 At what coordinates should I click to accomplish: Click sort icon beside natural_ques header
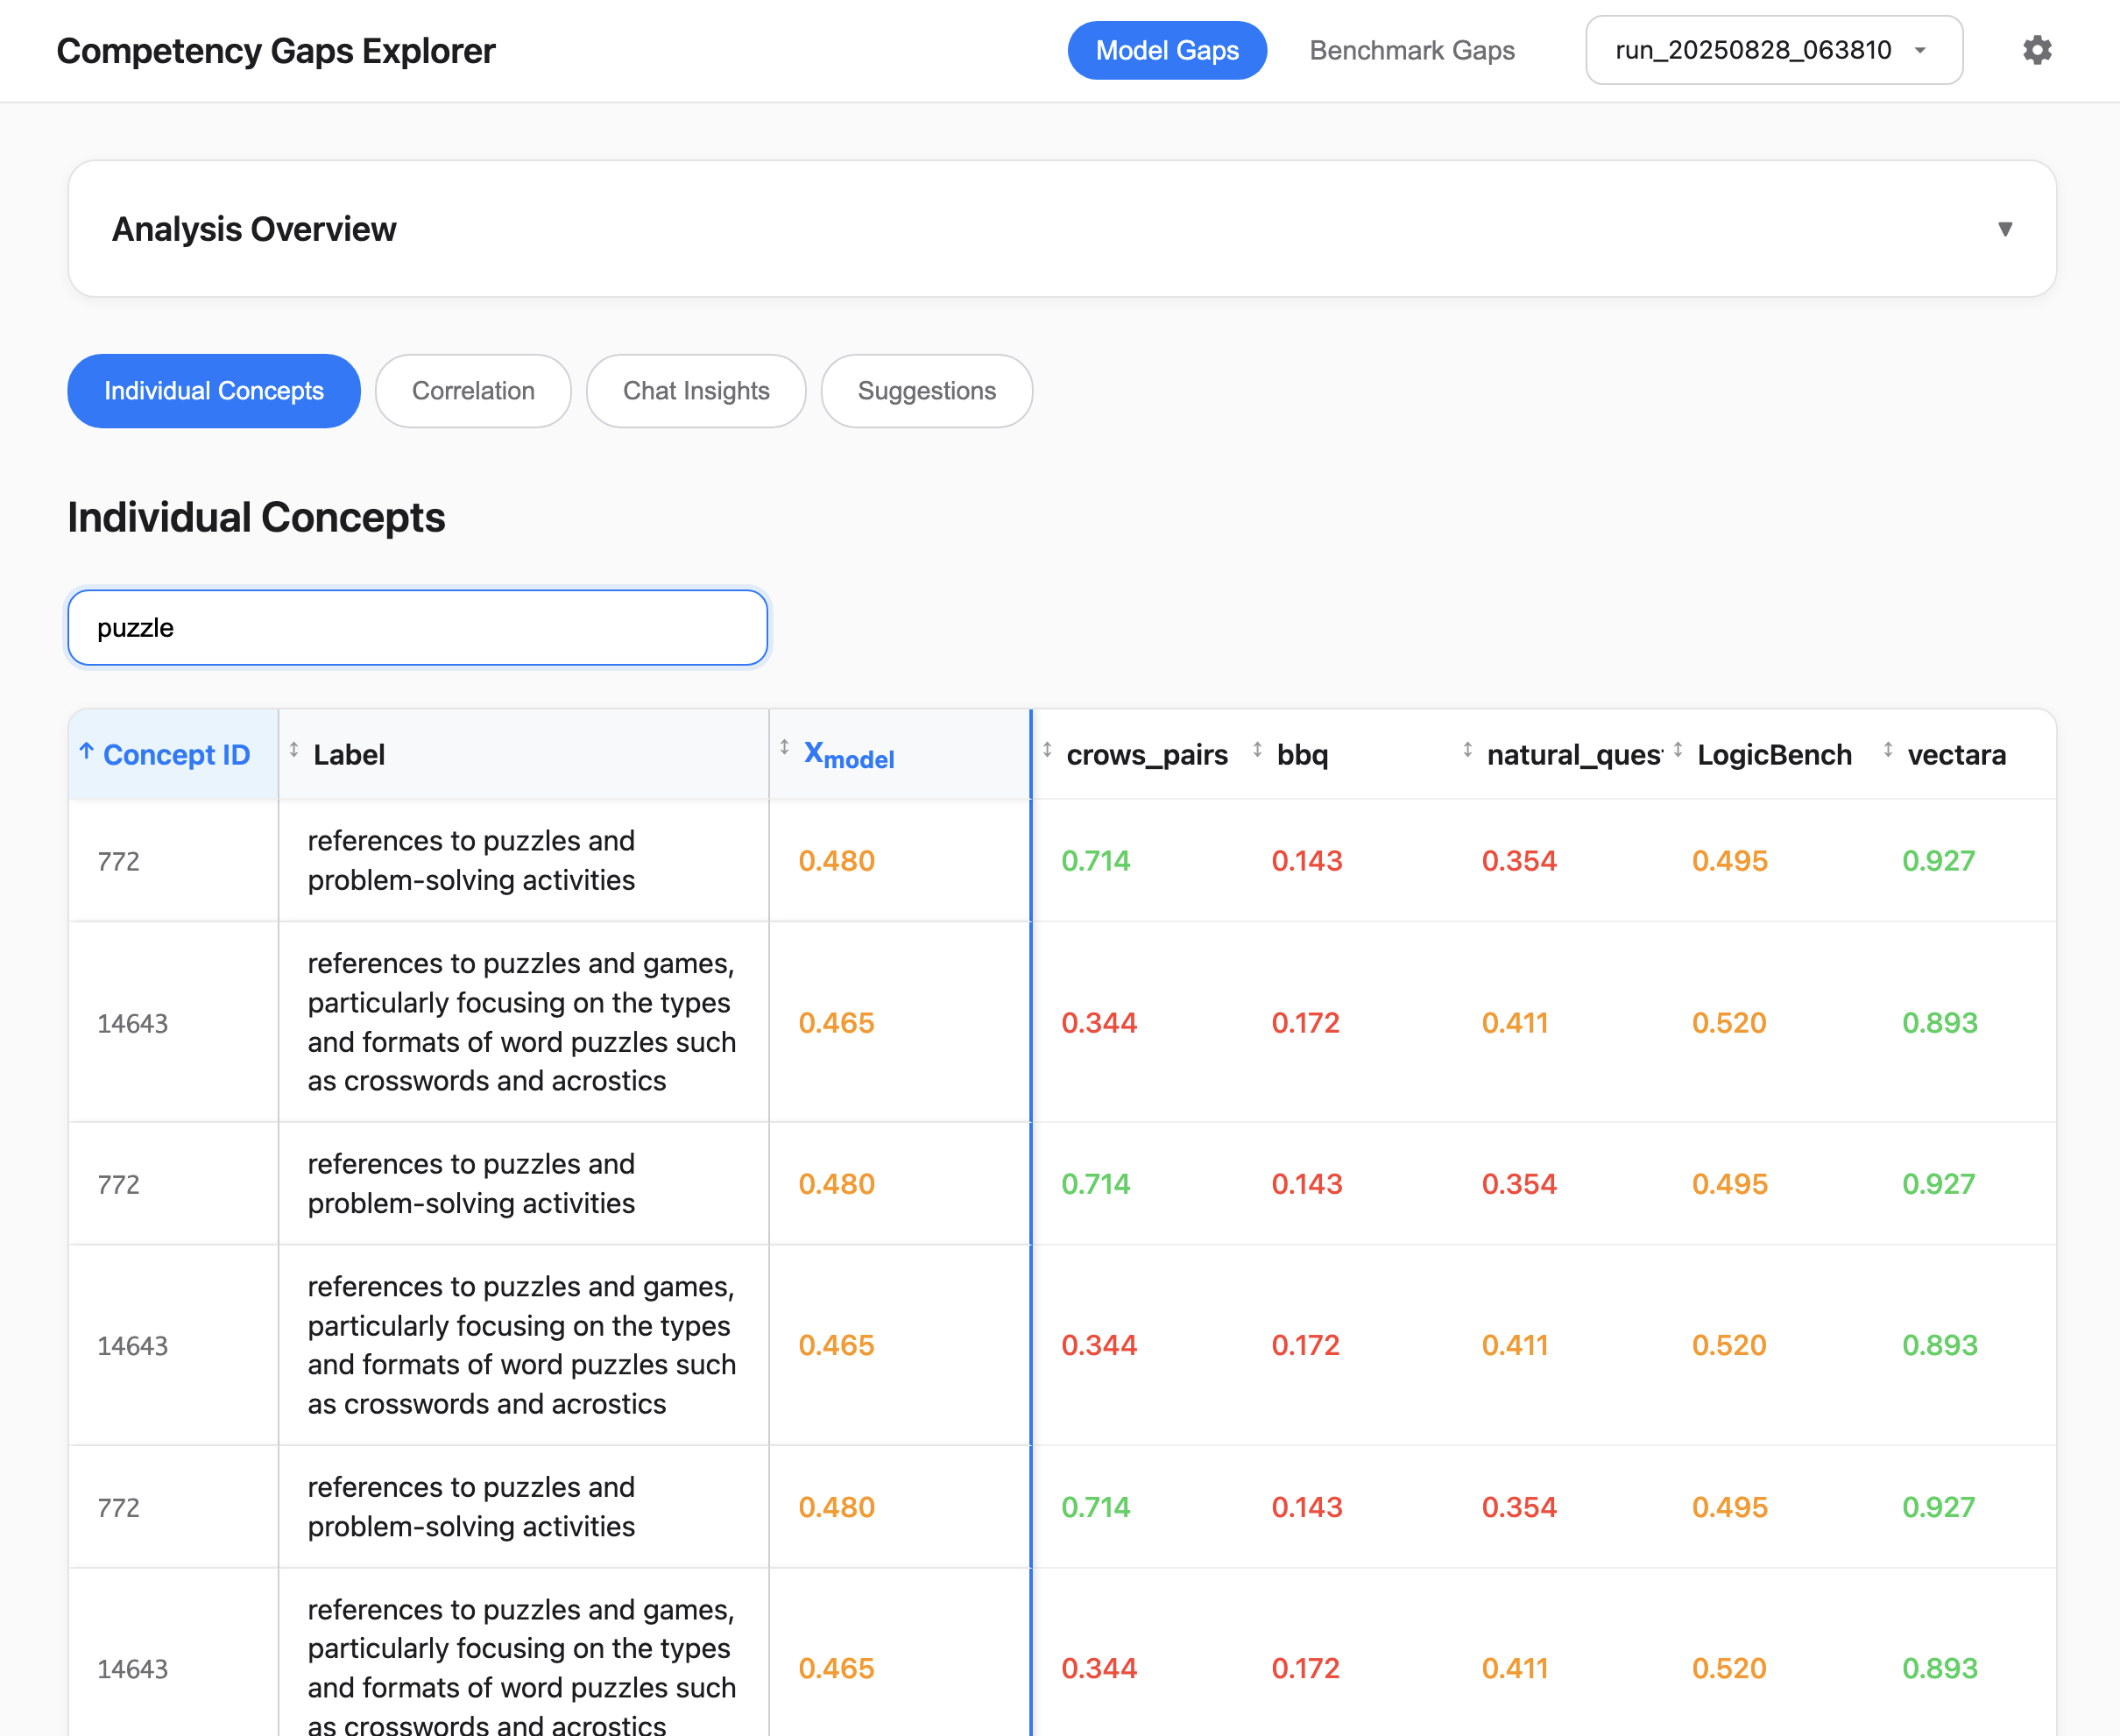pos(1467,749)
